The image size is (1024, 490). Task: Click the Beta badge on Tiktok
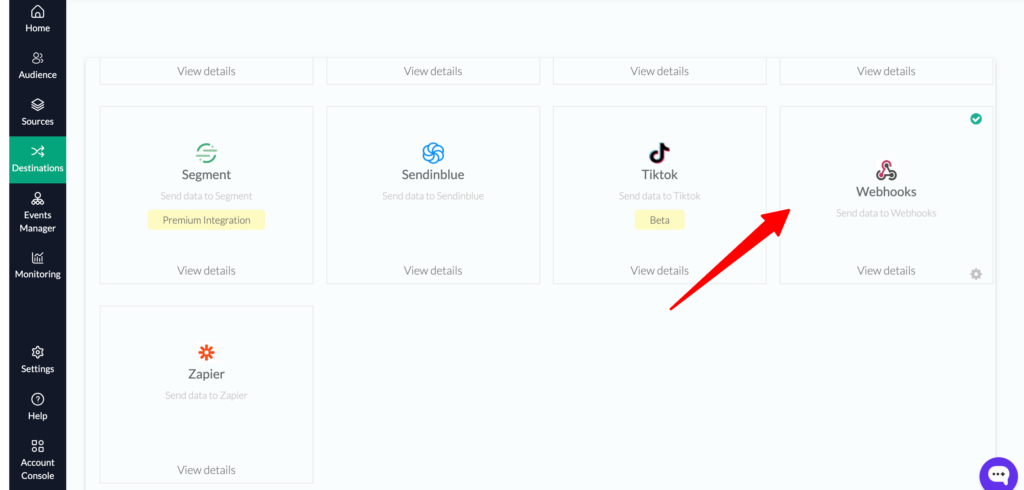(660, 220)
